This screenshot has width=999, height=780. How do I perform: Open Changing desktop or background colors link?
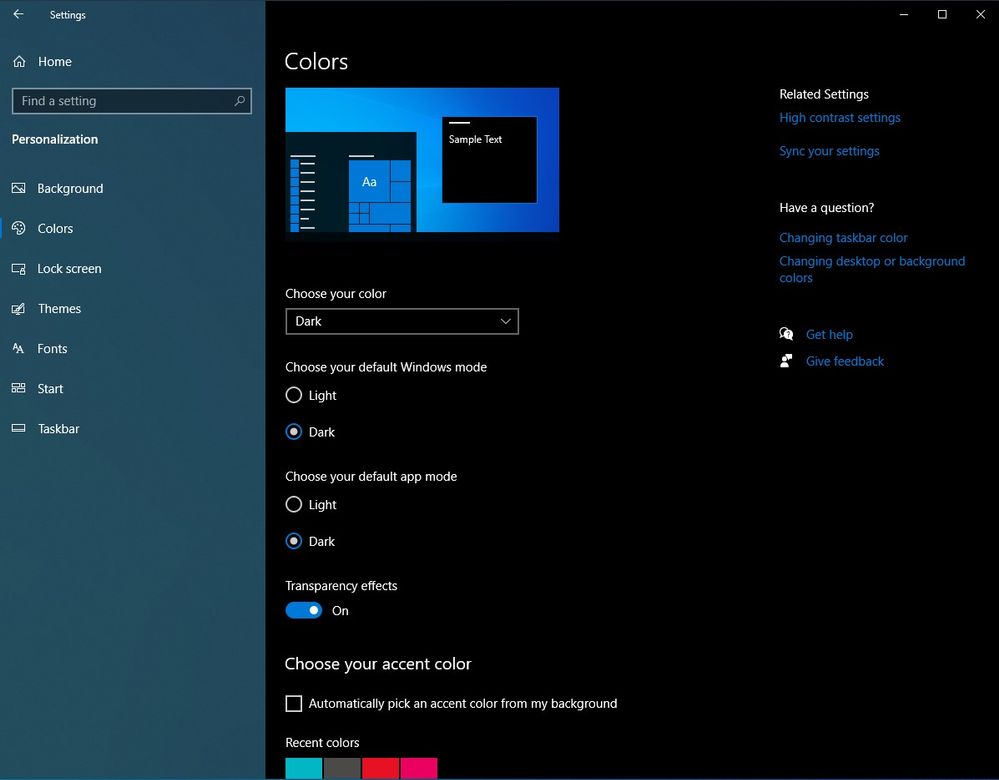pyautogui.click(x=872, y=270)
